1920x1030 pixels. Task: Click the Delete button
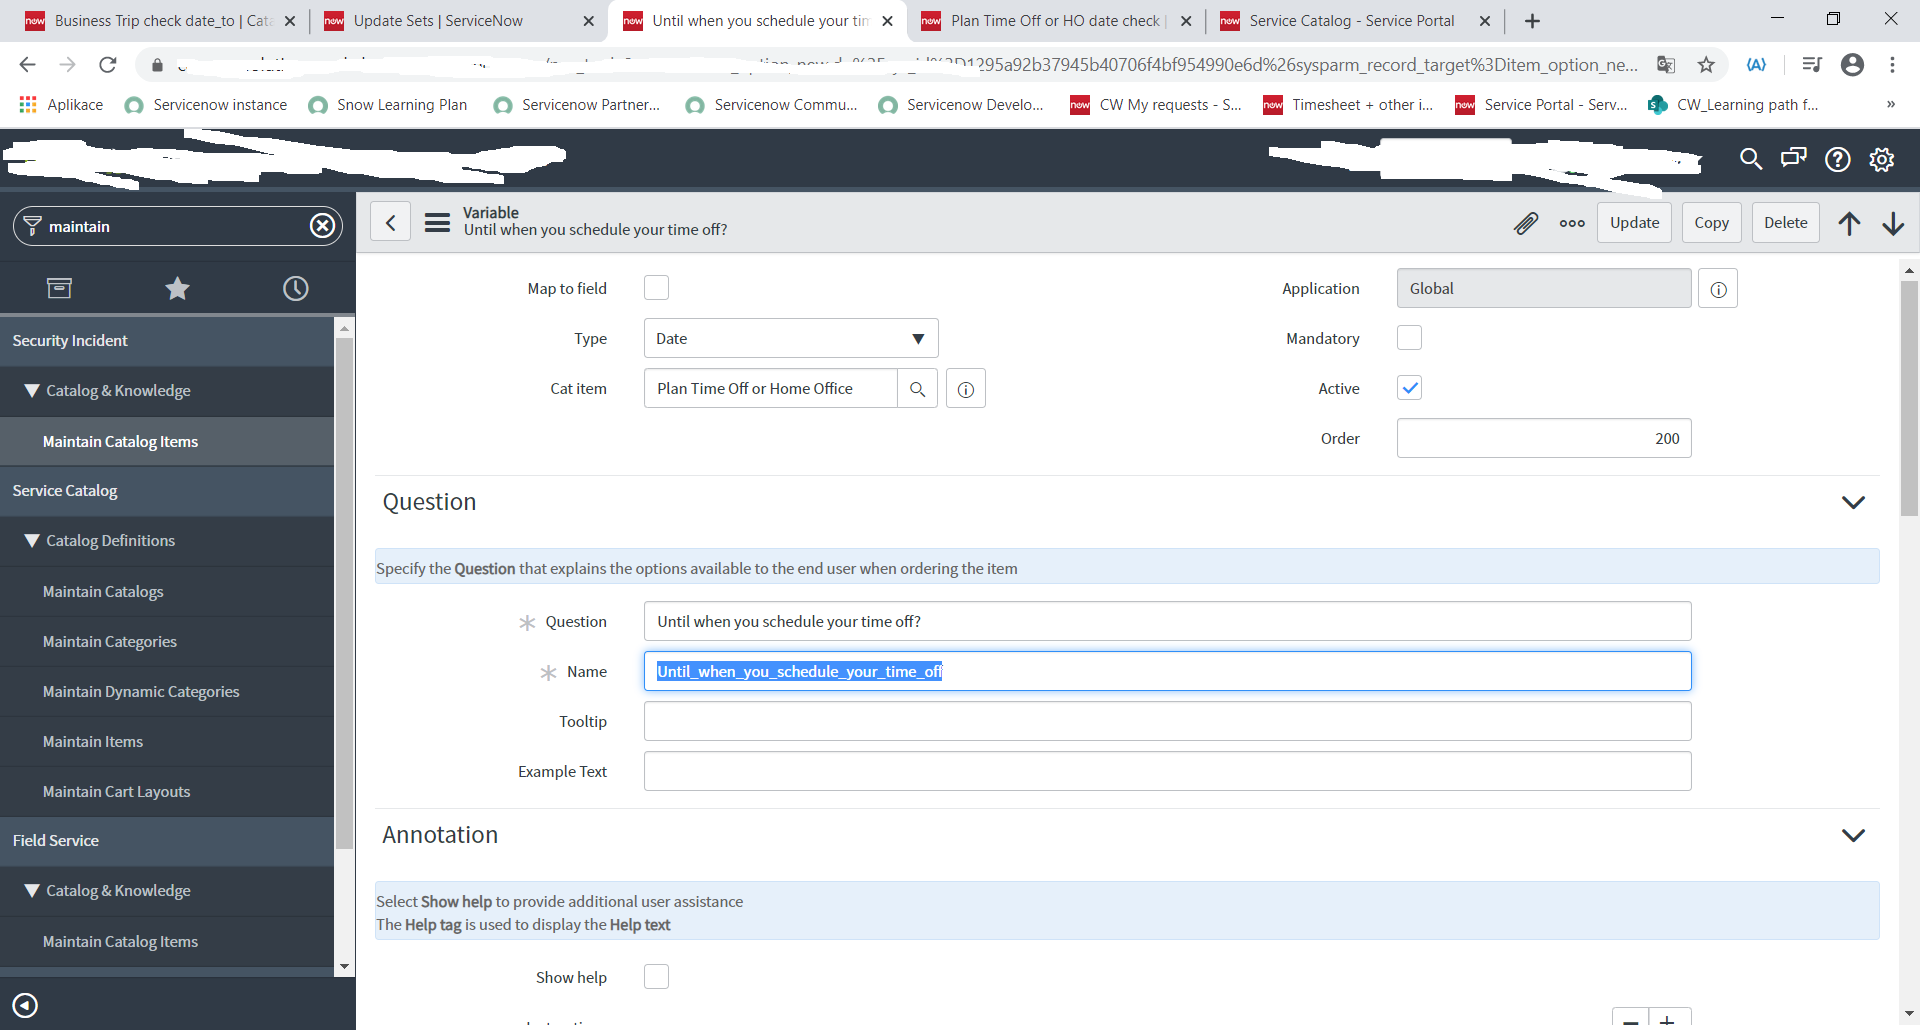coord(1785,223)
